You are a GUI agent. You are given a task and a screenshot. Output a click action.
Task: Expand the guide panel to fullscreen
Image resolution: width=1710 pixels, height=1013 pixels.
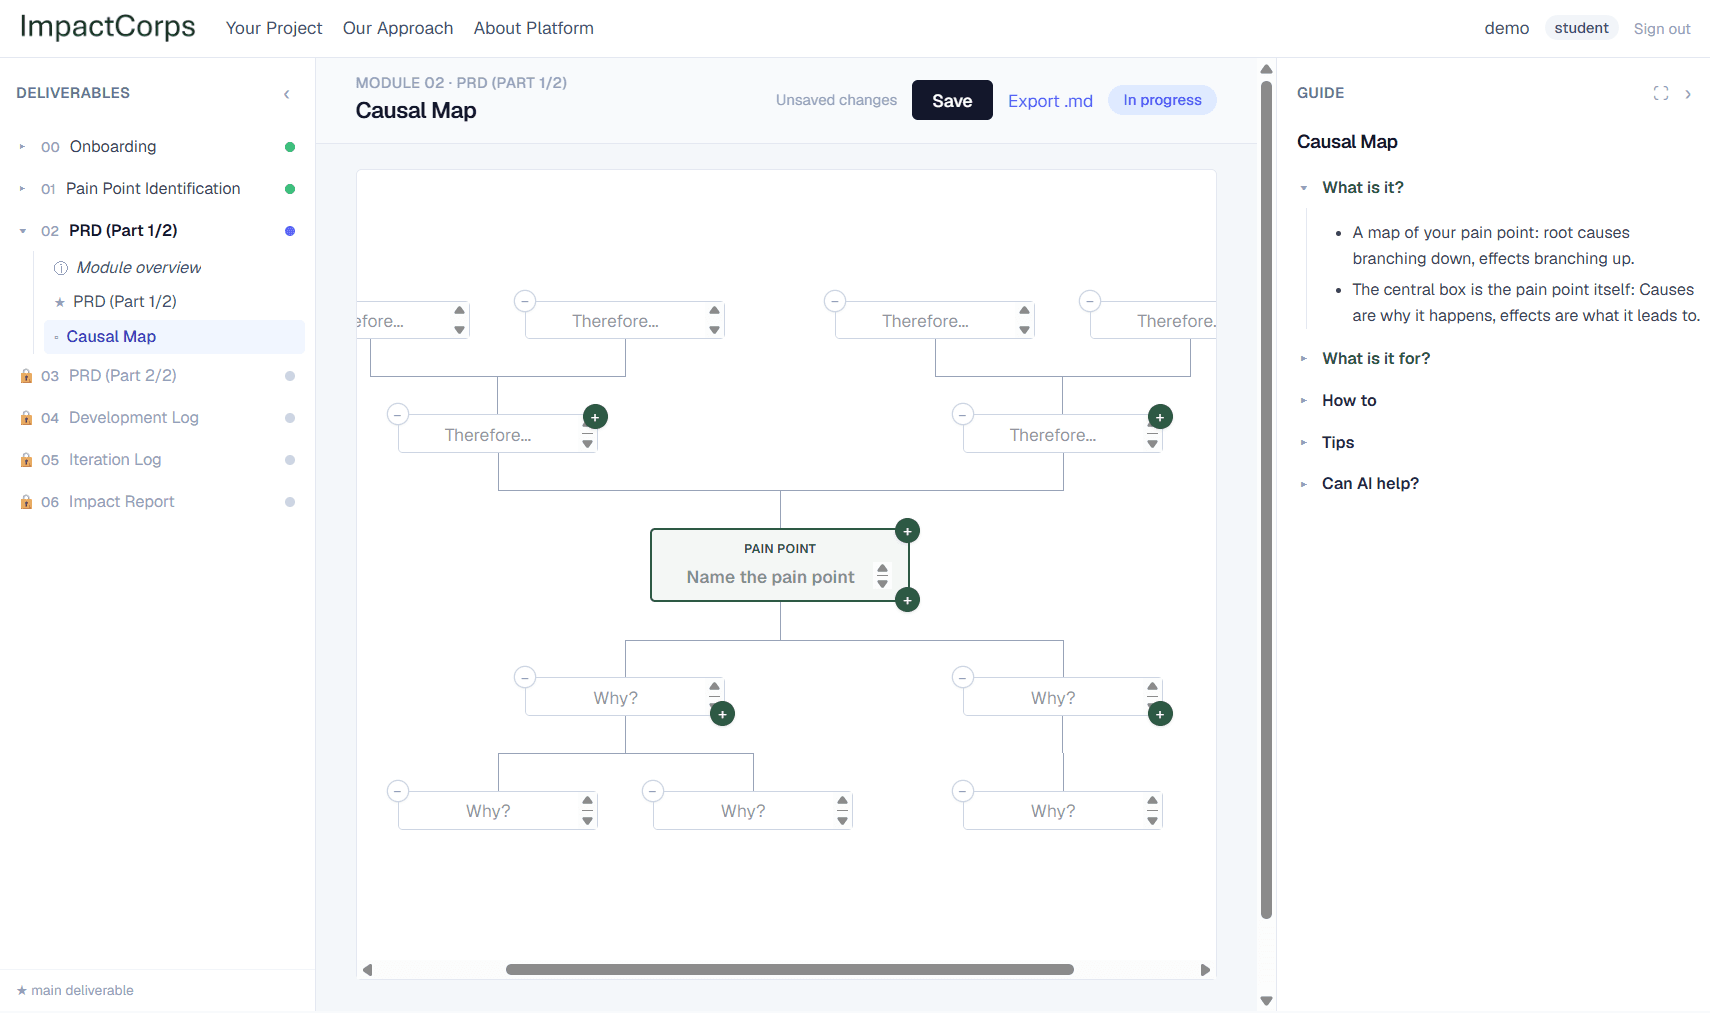coord(1661,93)
